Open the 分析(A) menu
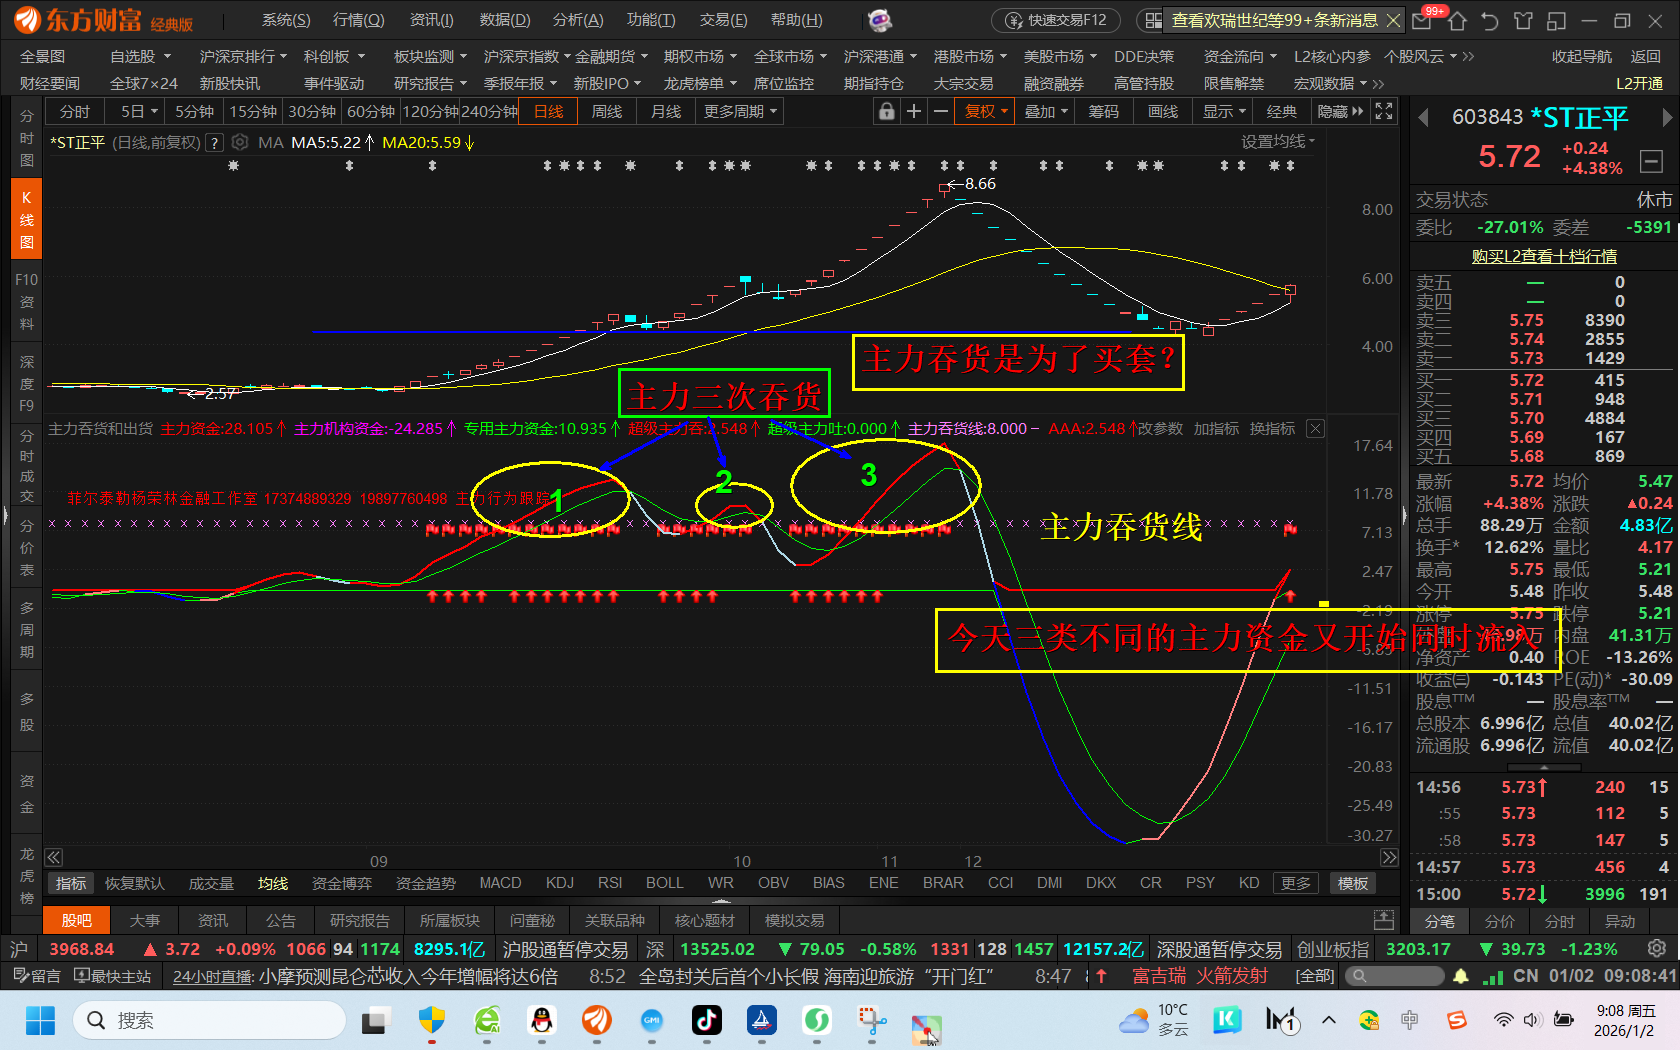The image size is (1680, 1050). 578,20
